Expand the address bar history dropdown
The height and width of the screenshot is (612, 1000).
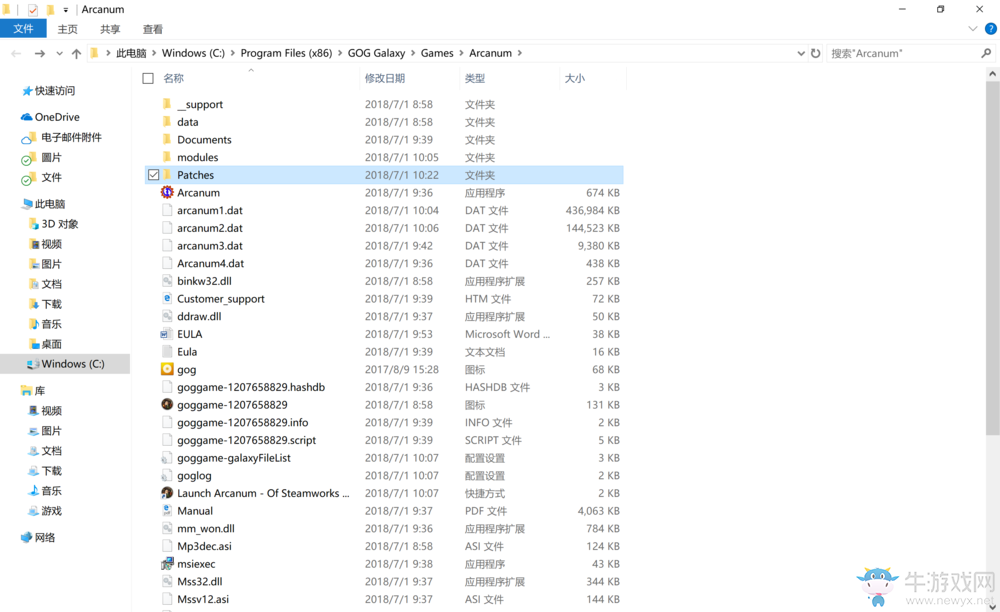pos(801,54)
